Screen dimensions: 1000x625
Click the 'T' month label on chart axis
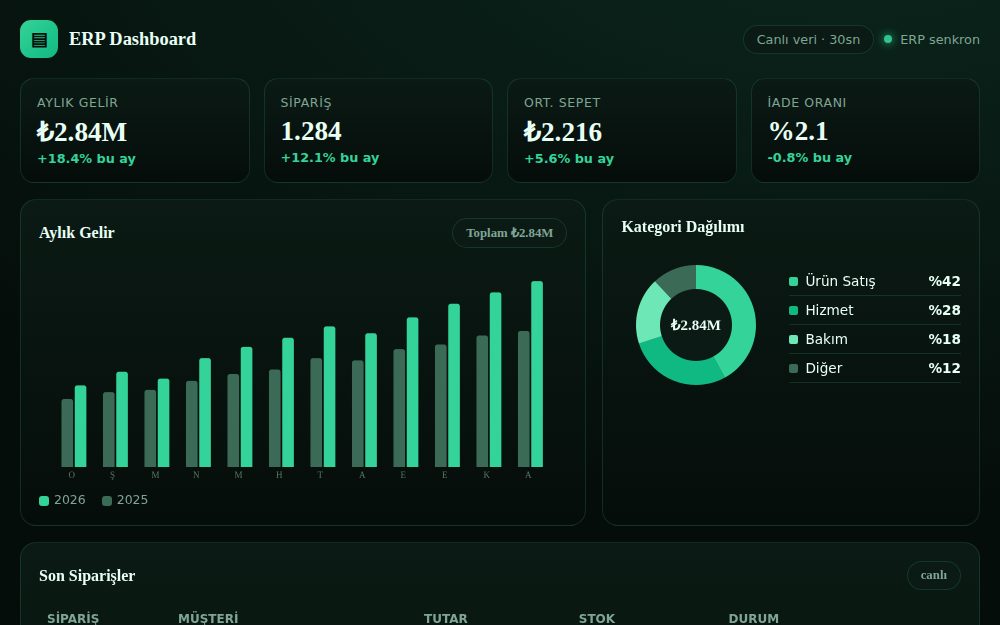[x=320, y=475]
